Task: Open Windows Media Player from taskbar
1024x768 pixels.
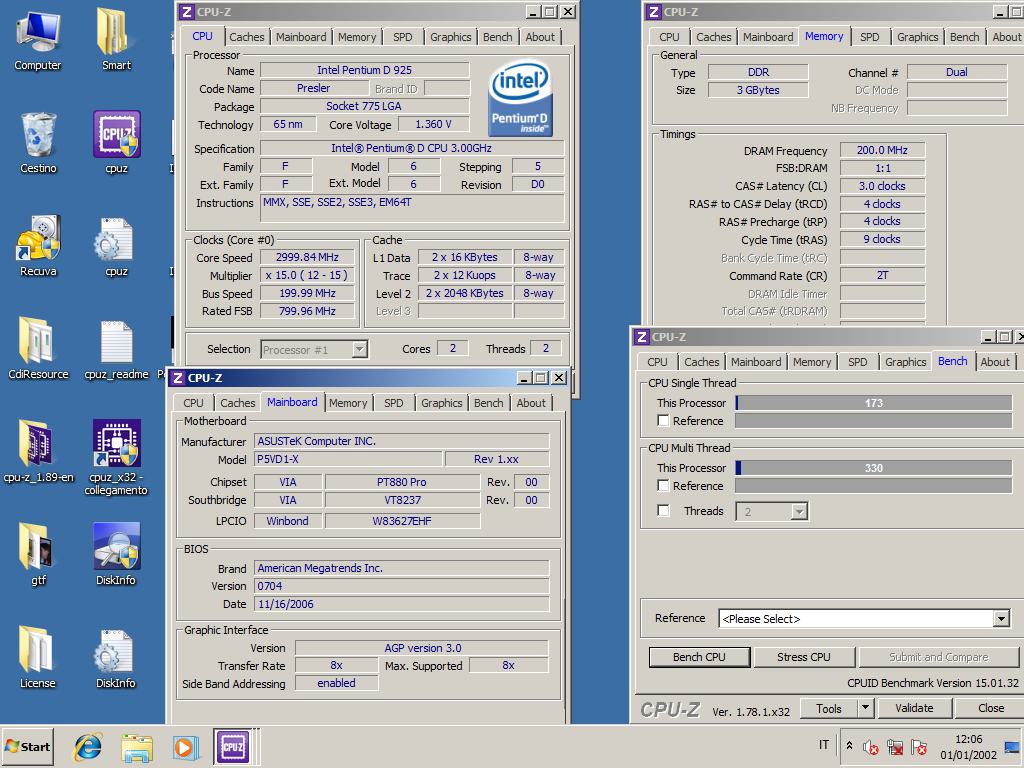Action: pyautogui.click(x=184, y=746)
